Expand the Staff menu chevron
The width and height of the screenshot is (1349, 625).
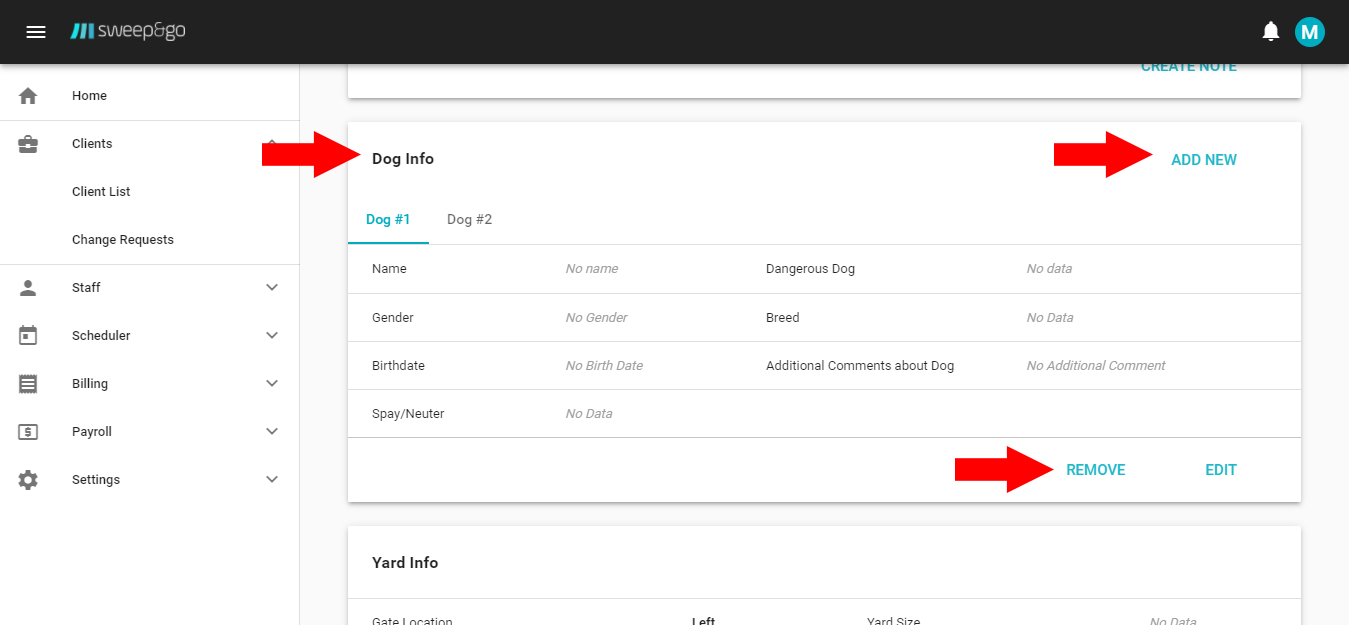(x=272, y=288)
